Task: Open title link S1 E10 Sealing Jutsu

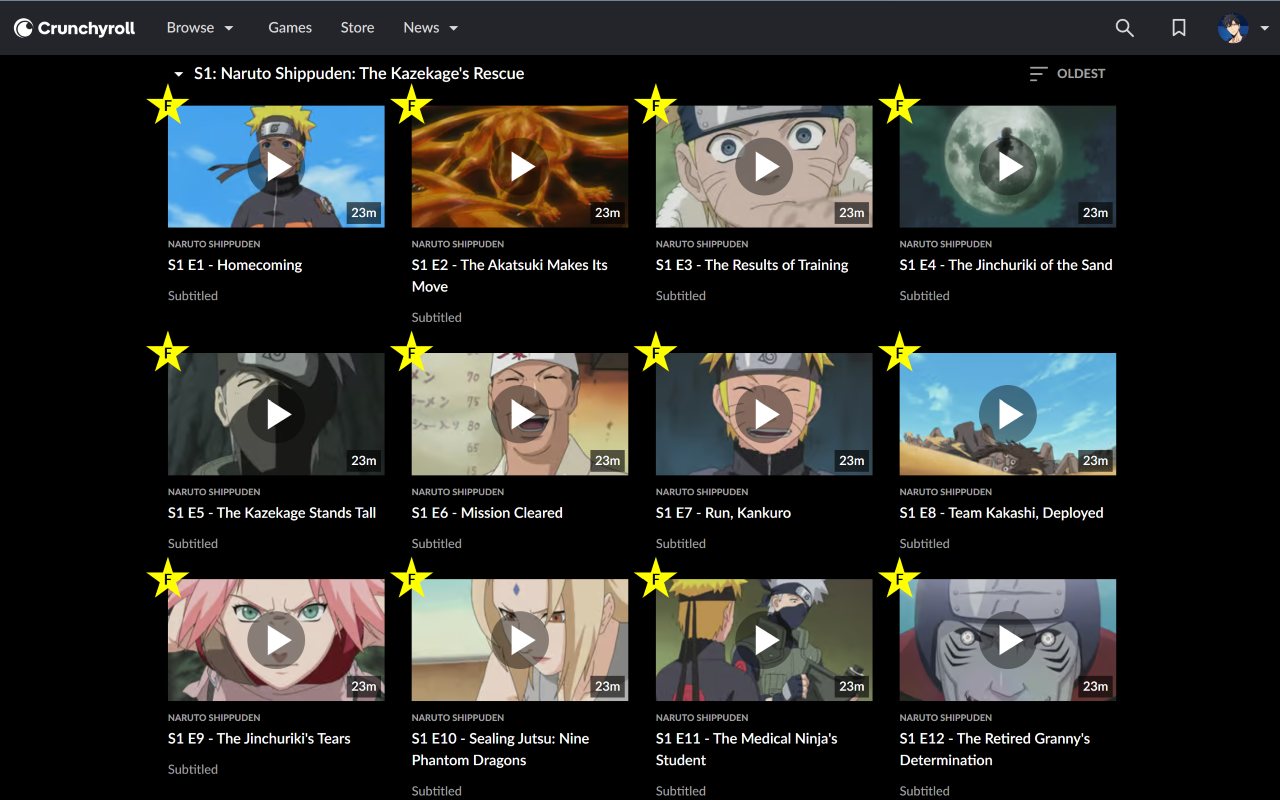Action: (501, 750)
